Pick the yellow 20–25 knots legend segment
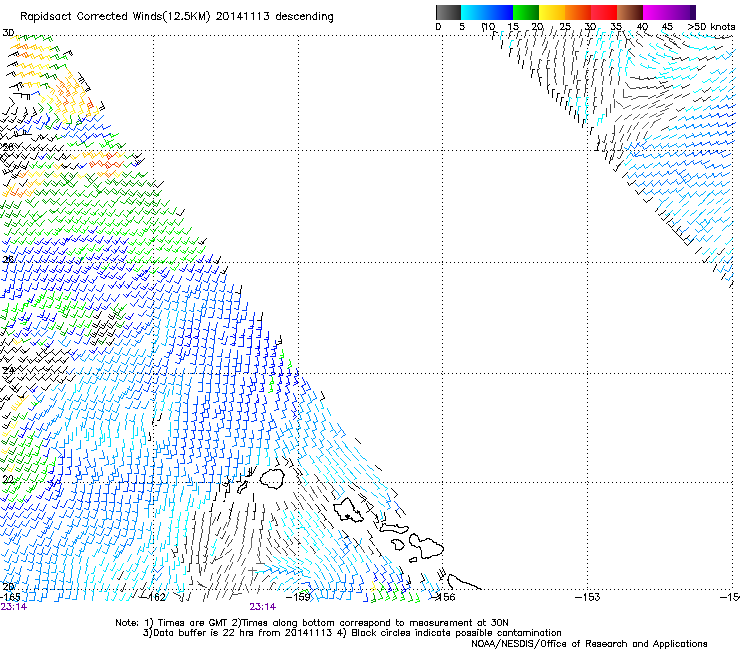Viewport: 740px width, 650px height. 552,12
